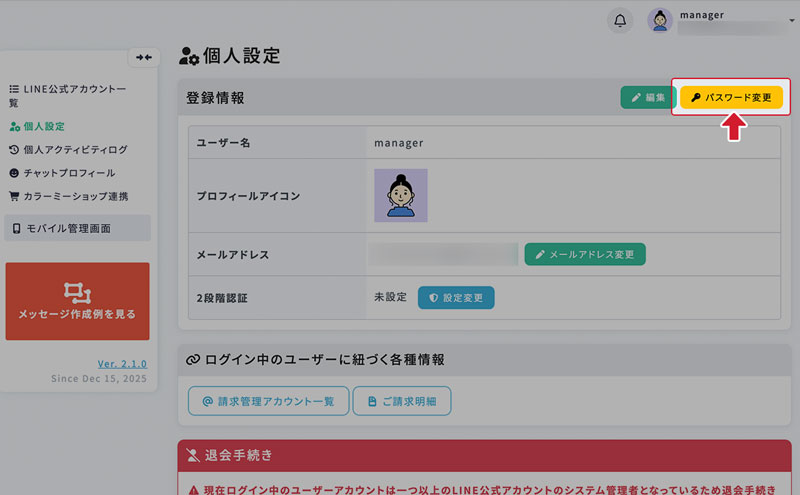Click the profile icon image

400,195
